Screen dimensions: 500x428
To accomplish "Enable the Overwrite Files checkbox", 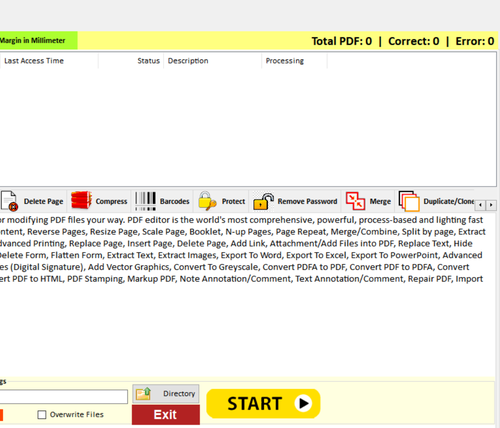I will point(42,415).
